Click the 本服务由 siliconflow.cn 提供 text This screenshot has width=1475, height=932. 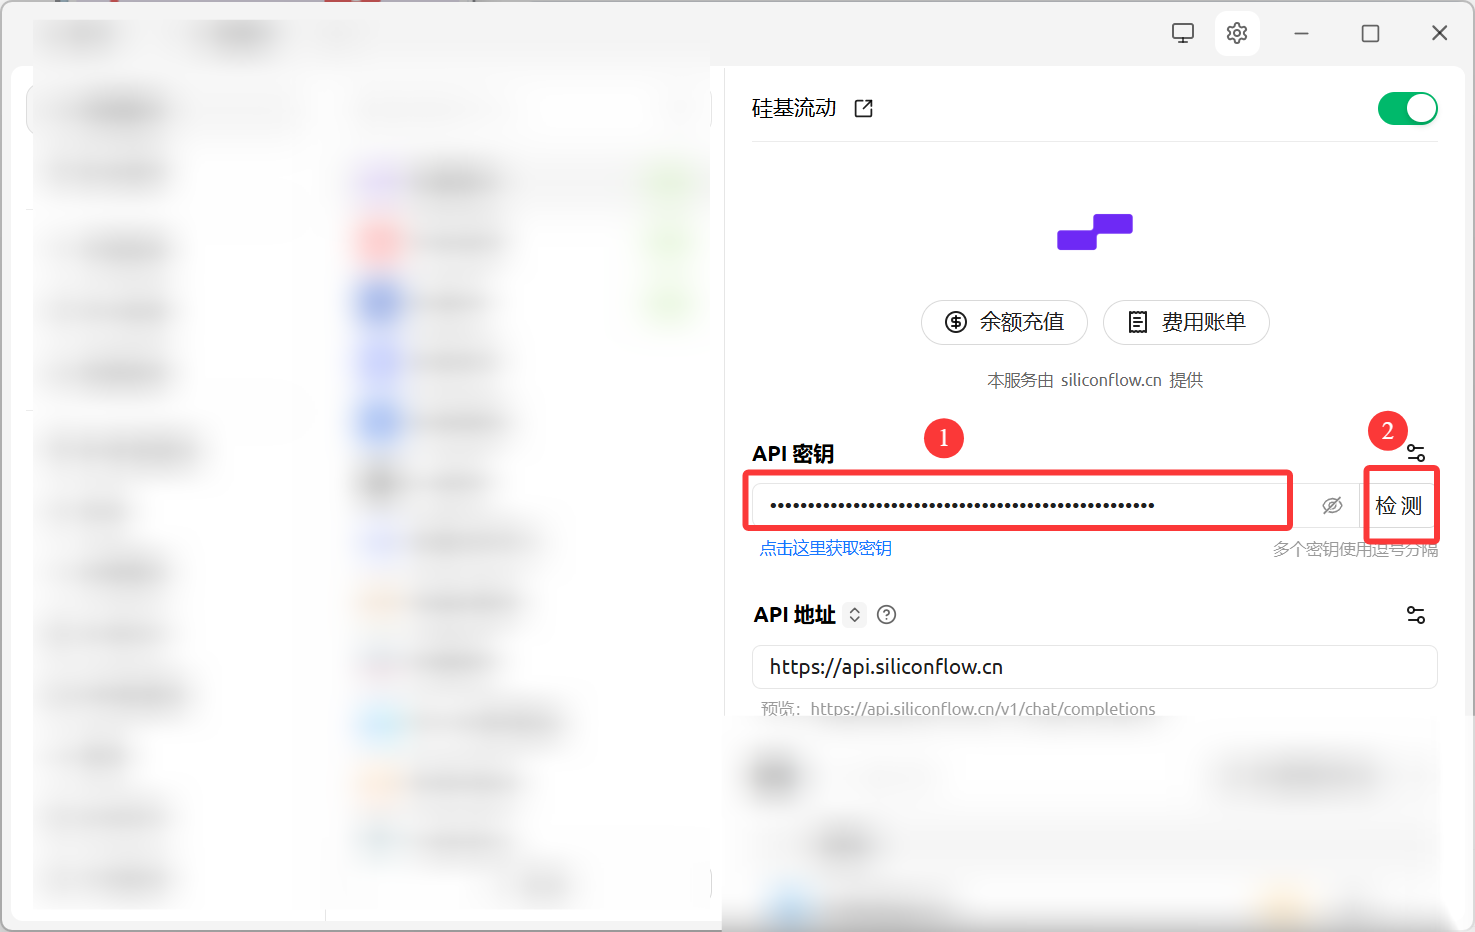[1095, 380]
